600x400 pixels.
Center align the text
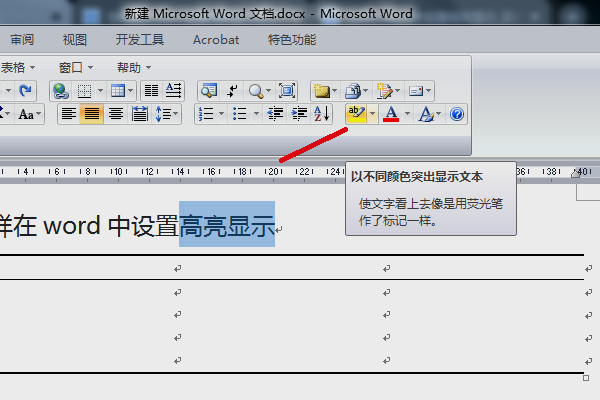116,114
